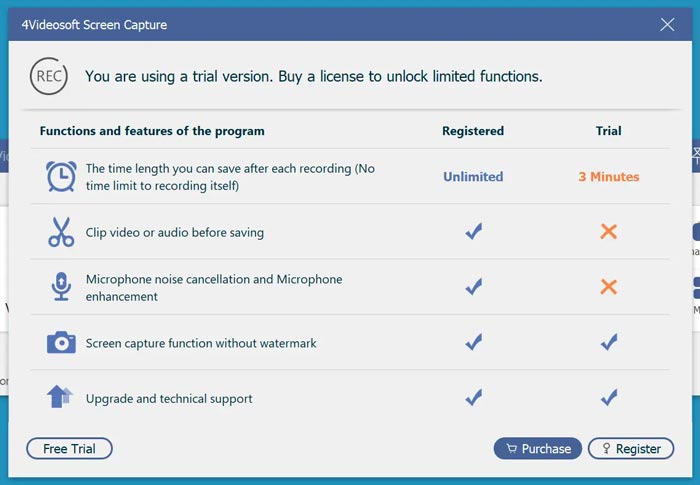Click the 3 Minutes trial value
The height and width of the screenshot is (485, 700).
click(x=608, y=177)
